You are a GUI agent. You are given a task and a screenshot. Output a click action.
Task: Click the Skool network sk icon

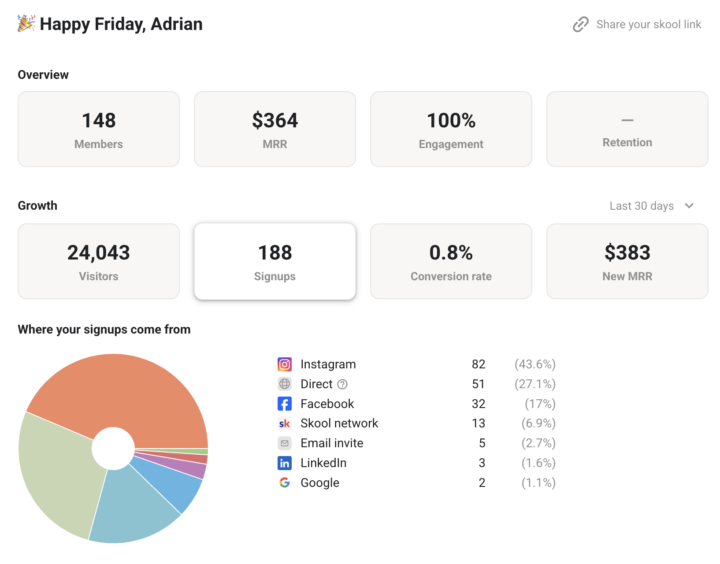284,423
